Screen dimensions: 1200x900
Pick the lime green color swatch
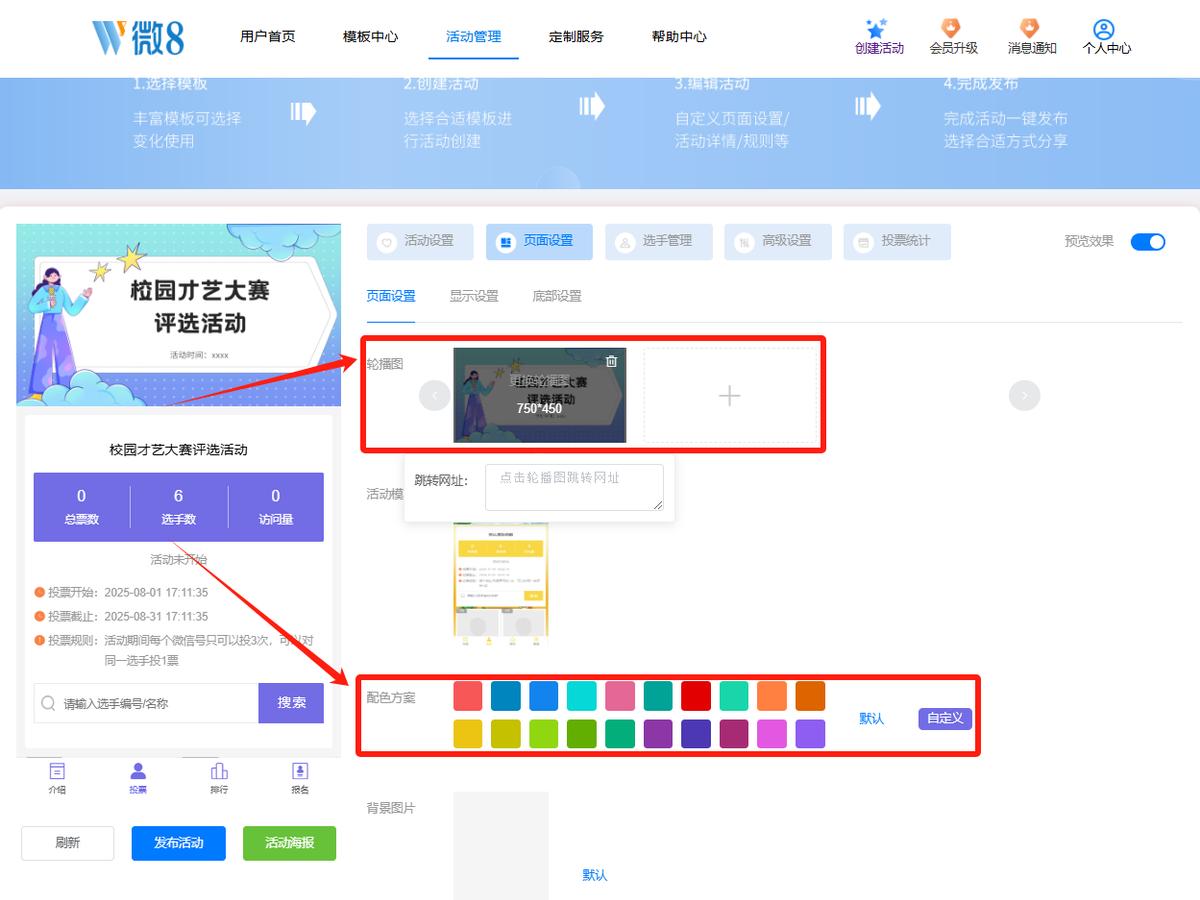[x=544, y=734]
